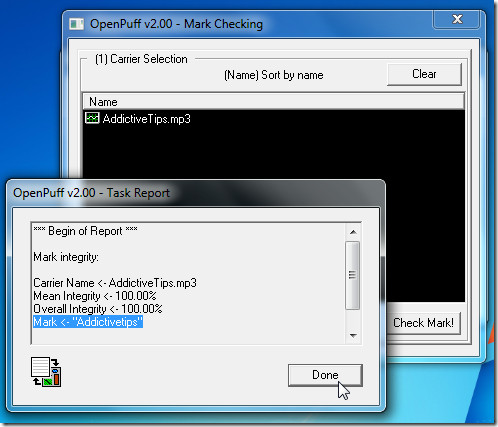Click the OpenPuff title bar icon
Screen dimensions: 498x427
point(76,24)
